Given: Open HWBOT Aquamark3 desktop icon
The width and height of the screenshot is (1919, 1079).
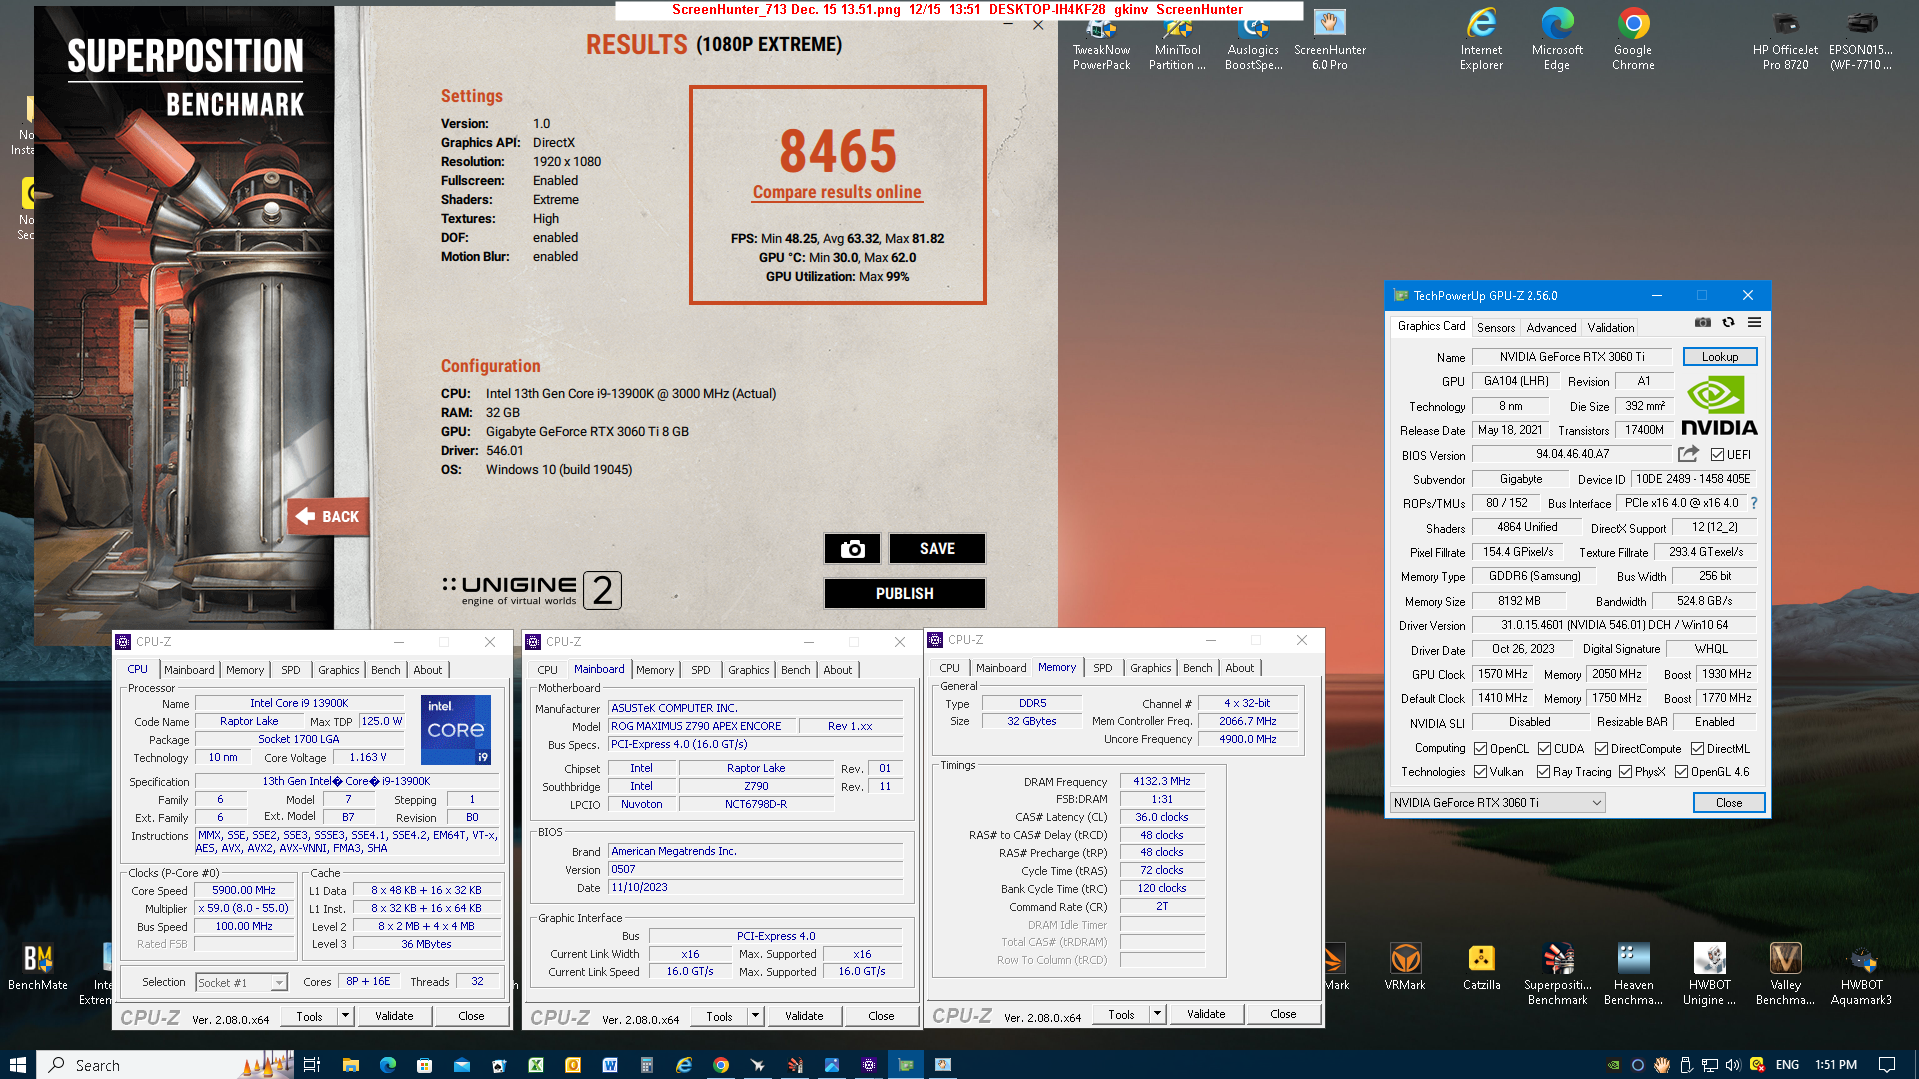Looking at the screenshot, I should (x=1861, y=973).
